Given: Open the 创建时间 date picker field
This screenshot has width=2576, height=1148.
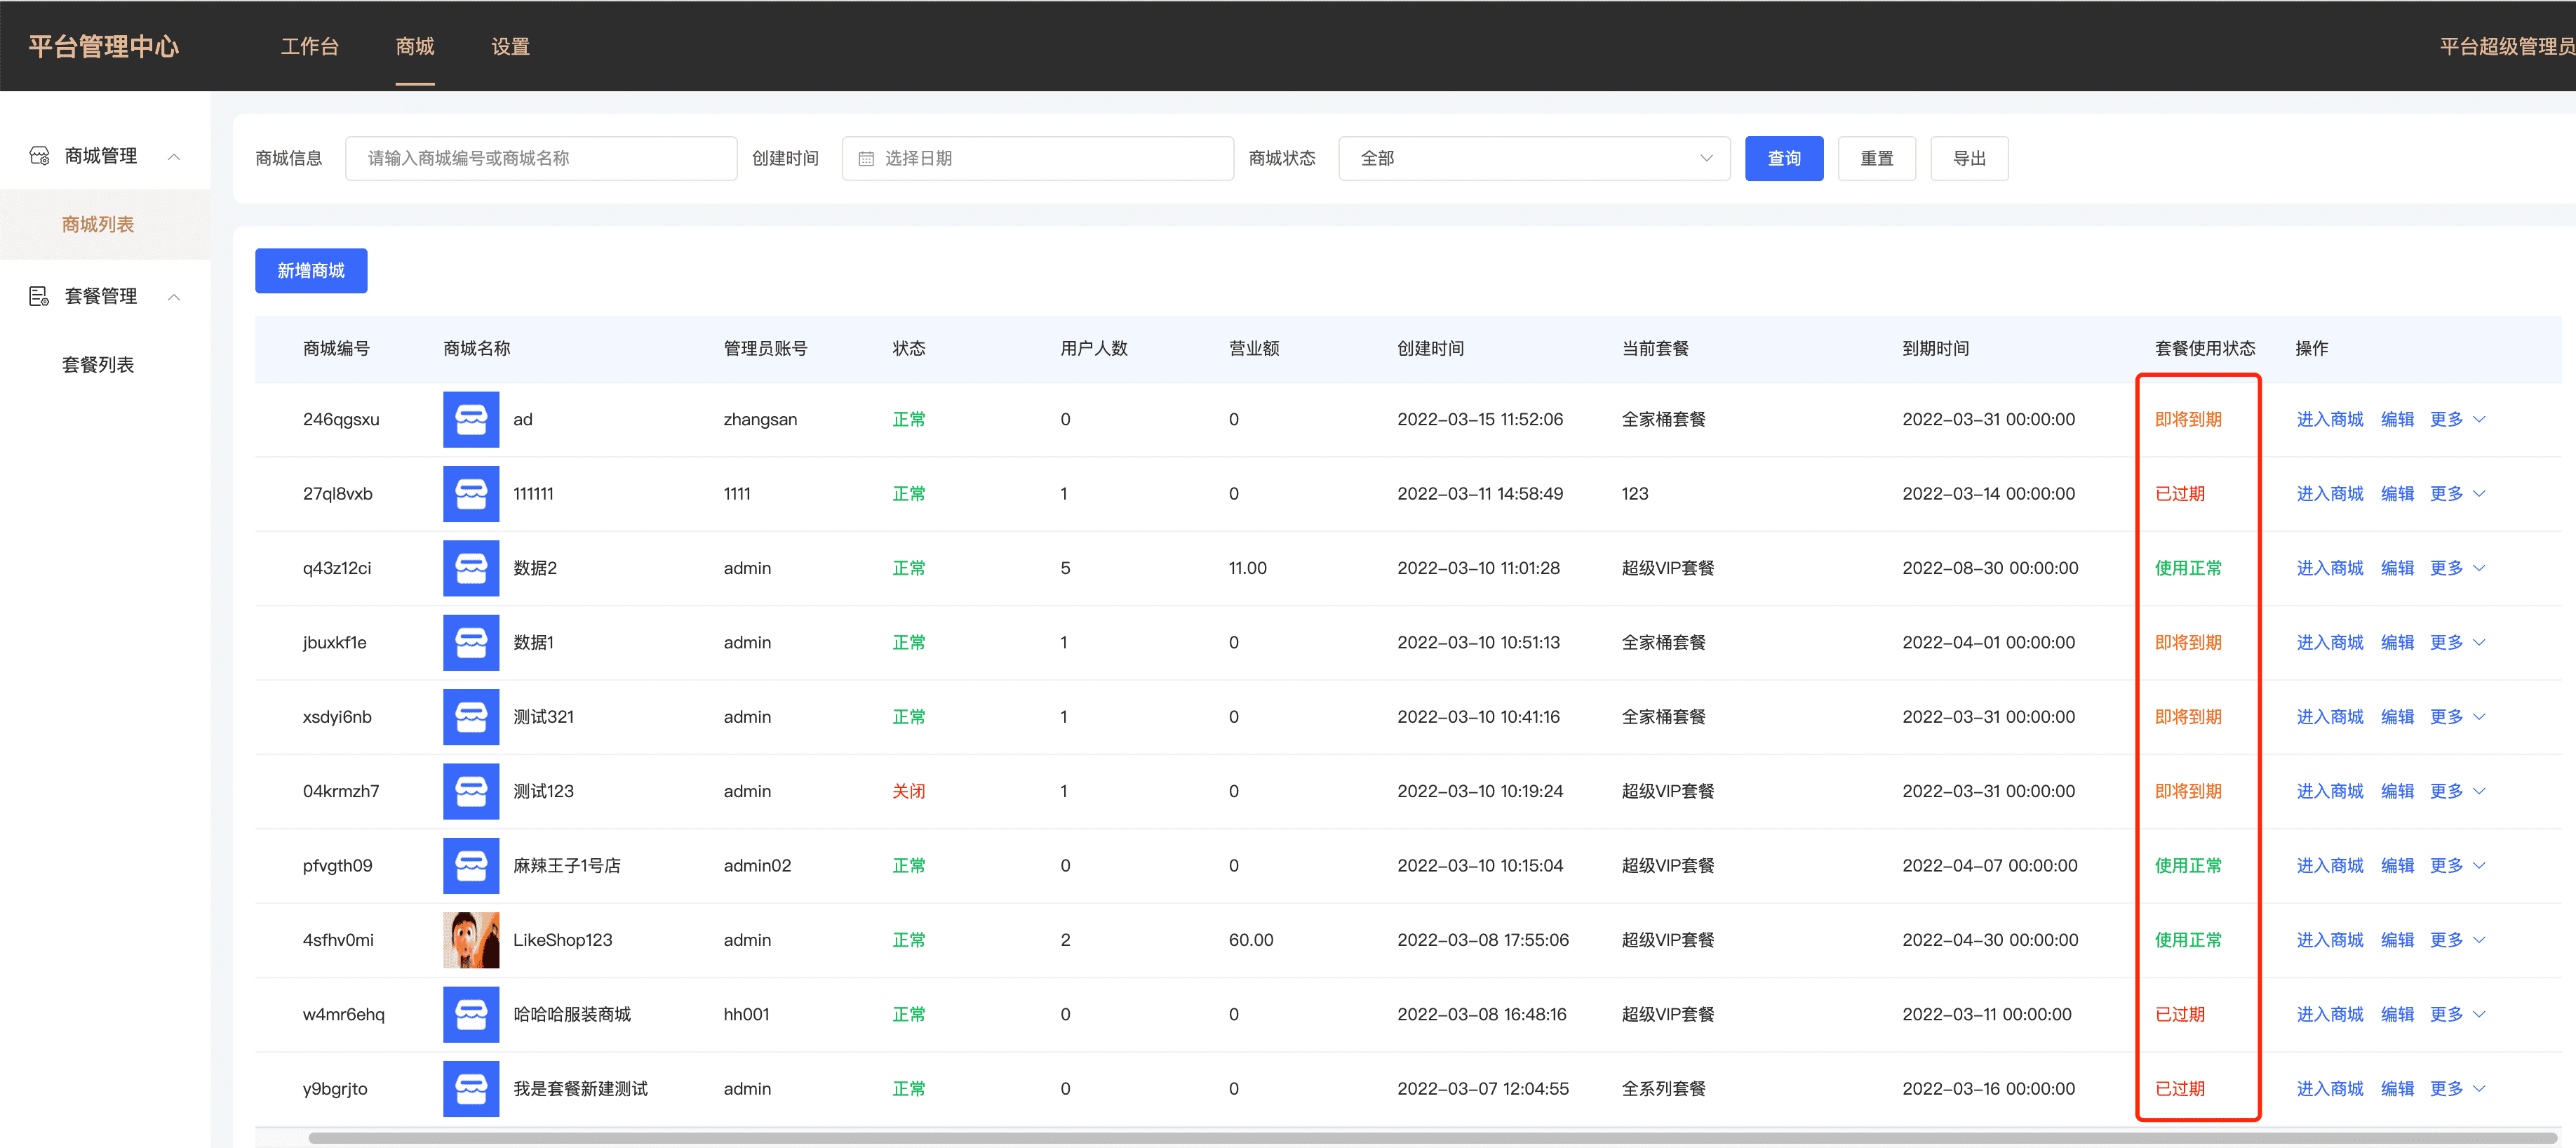Looking at the screenshot, I should pos(1037,158).
